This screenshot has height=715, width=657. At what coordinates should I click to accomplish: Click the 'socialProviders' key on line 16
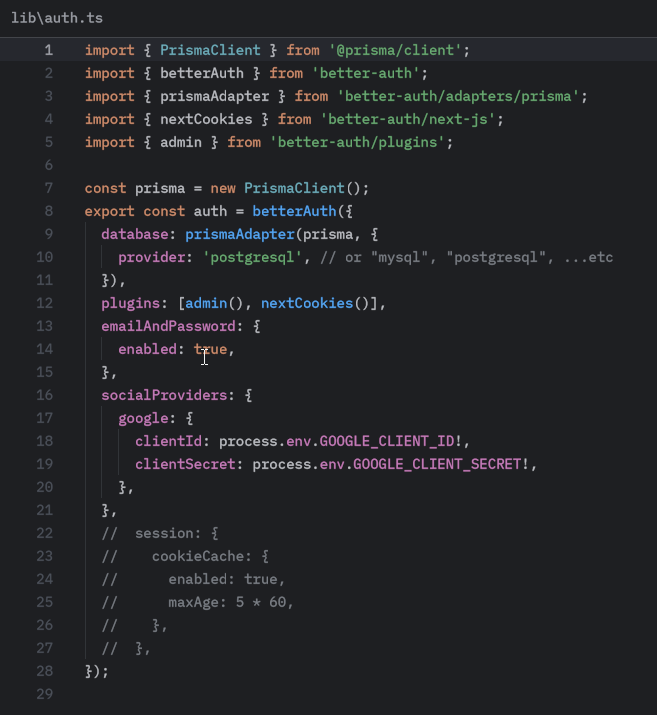click(x=164, y=395)
